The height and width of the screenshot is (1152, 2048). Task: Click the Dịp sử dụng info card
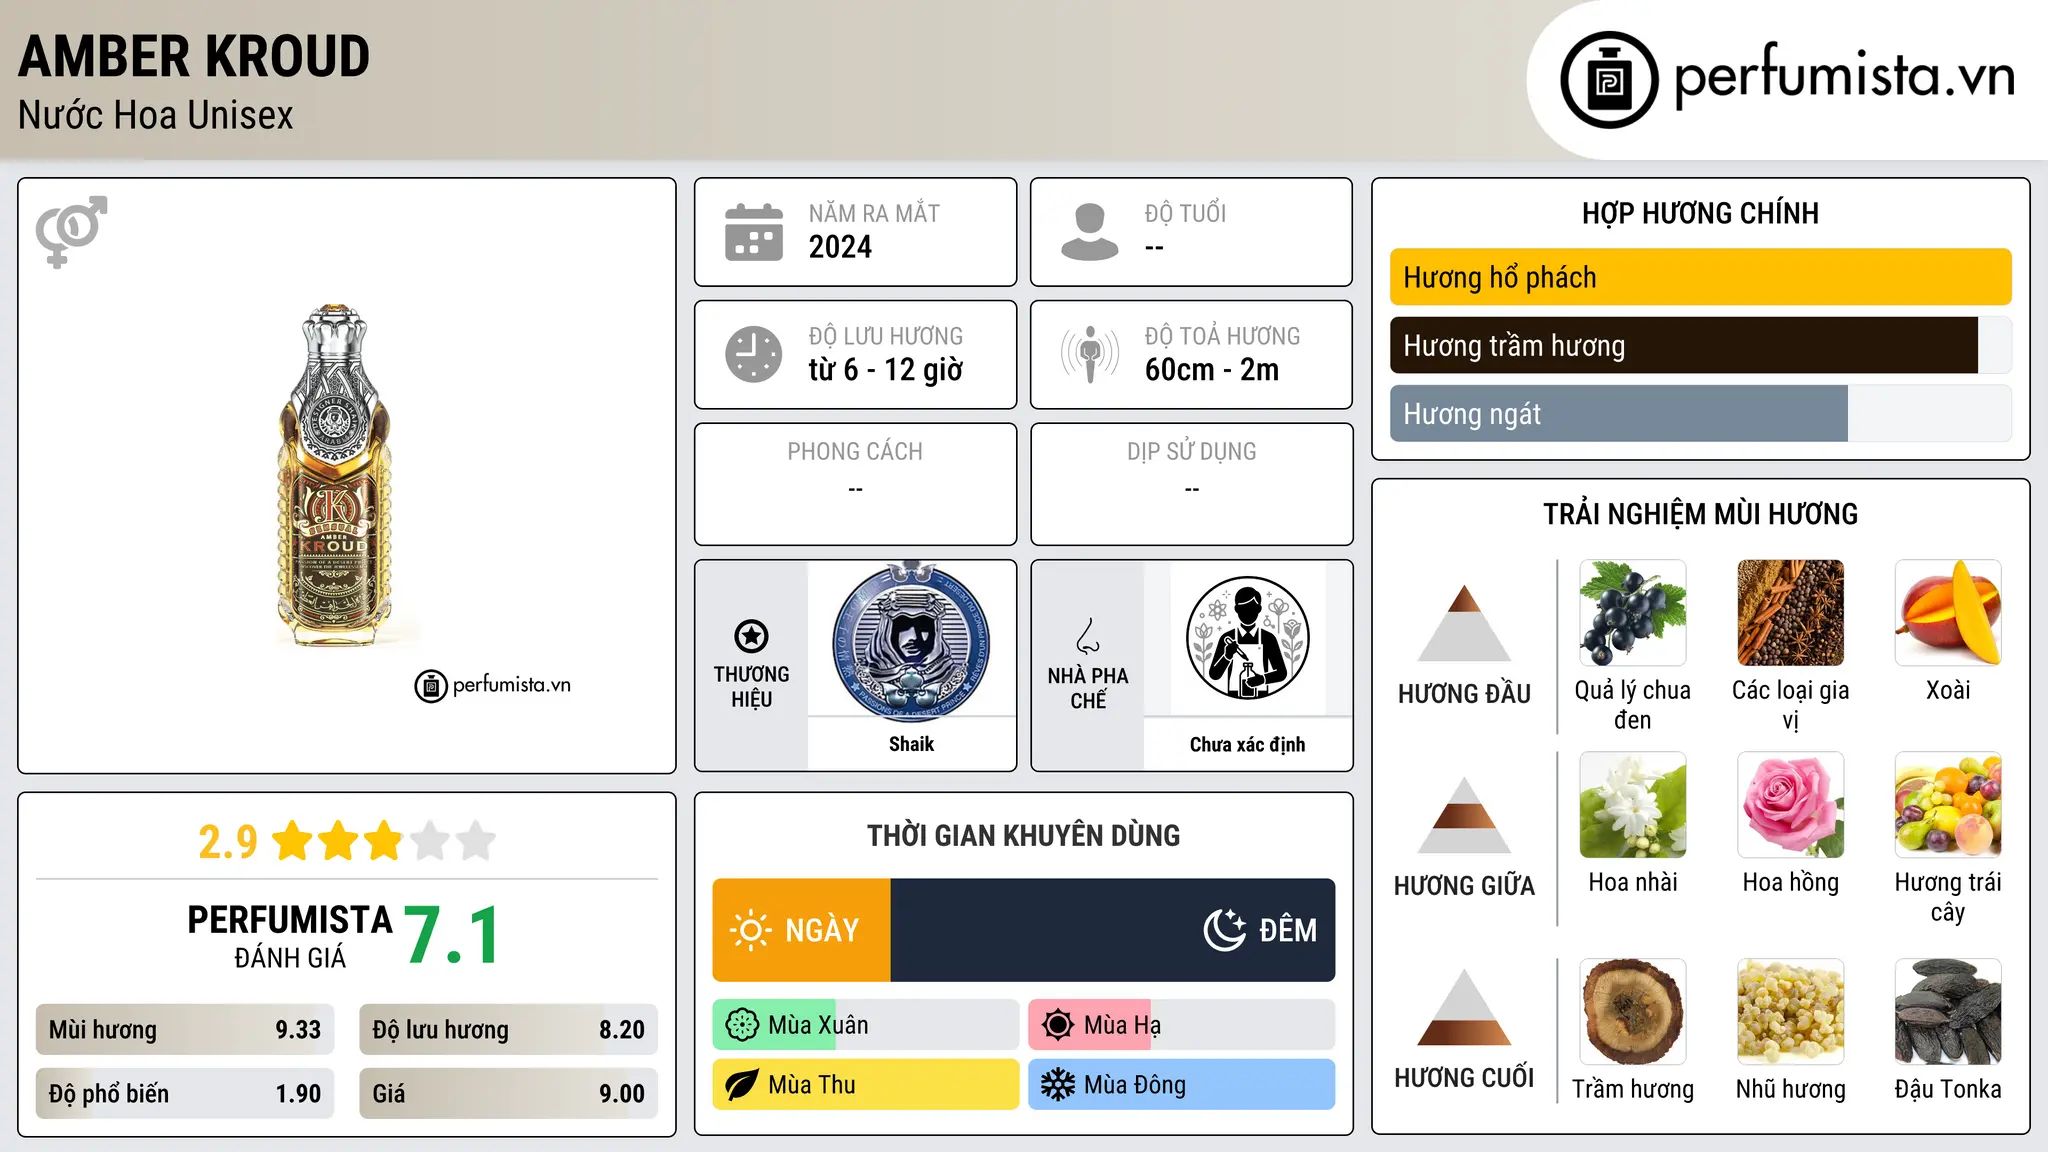click(1192, 484)
